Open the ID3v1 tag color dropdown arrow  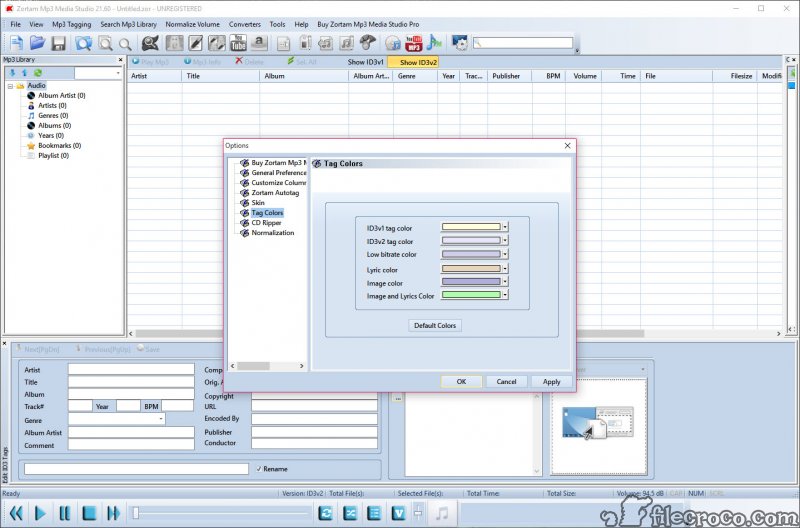point(505,227)
